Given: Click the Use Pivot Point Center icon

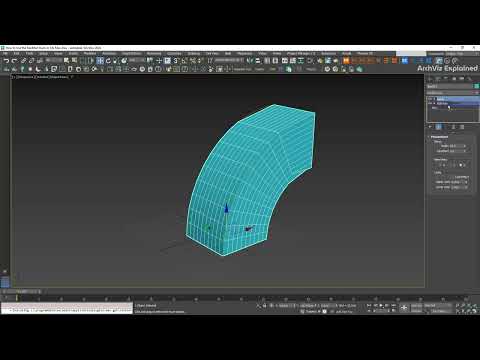Looking at the screenshot, I should 150,61.
